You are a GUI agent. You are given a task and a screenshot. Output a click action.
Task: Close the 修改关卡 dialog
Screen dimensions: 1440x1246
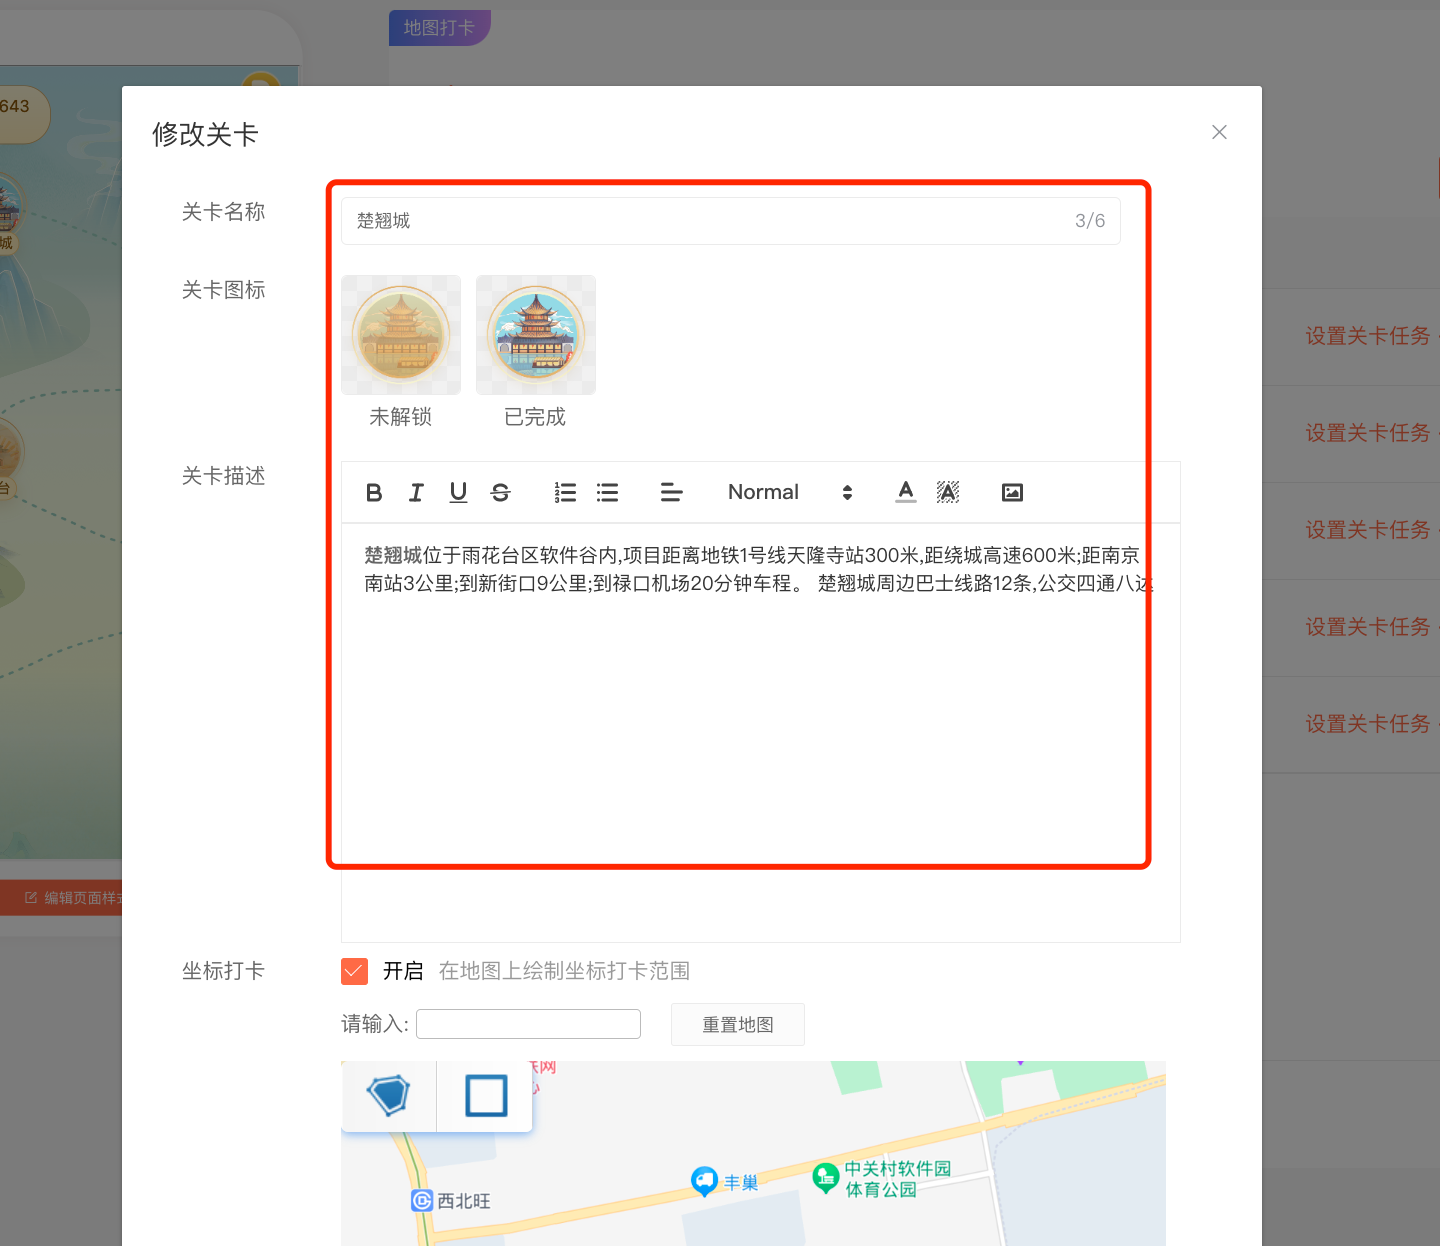tap(1219, 132)
